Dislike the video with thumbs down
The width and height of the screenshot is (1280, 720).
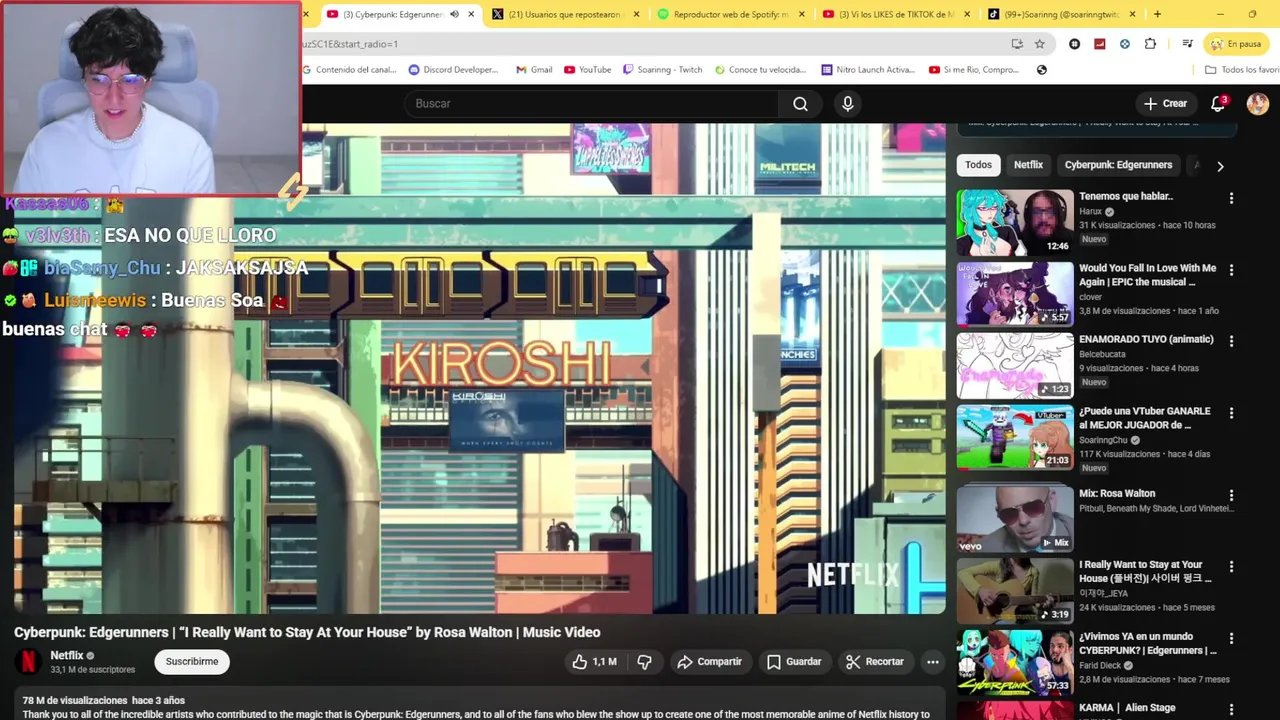[x=645, y=662]
